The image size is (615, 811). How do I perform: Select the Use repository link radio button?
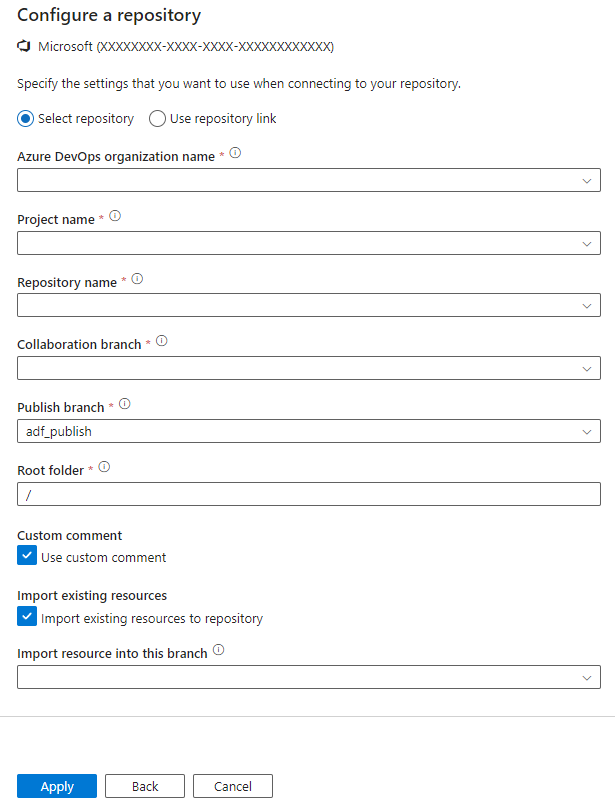click(x=156, y=118)
